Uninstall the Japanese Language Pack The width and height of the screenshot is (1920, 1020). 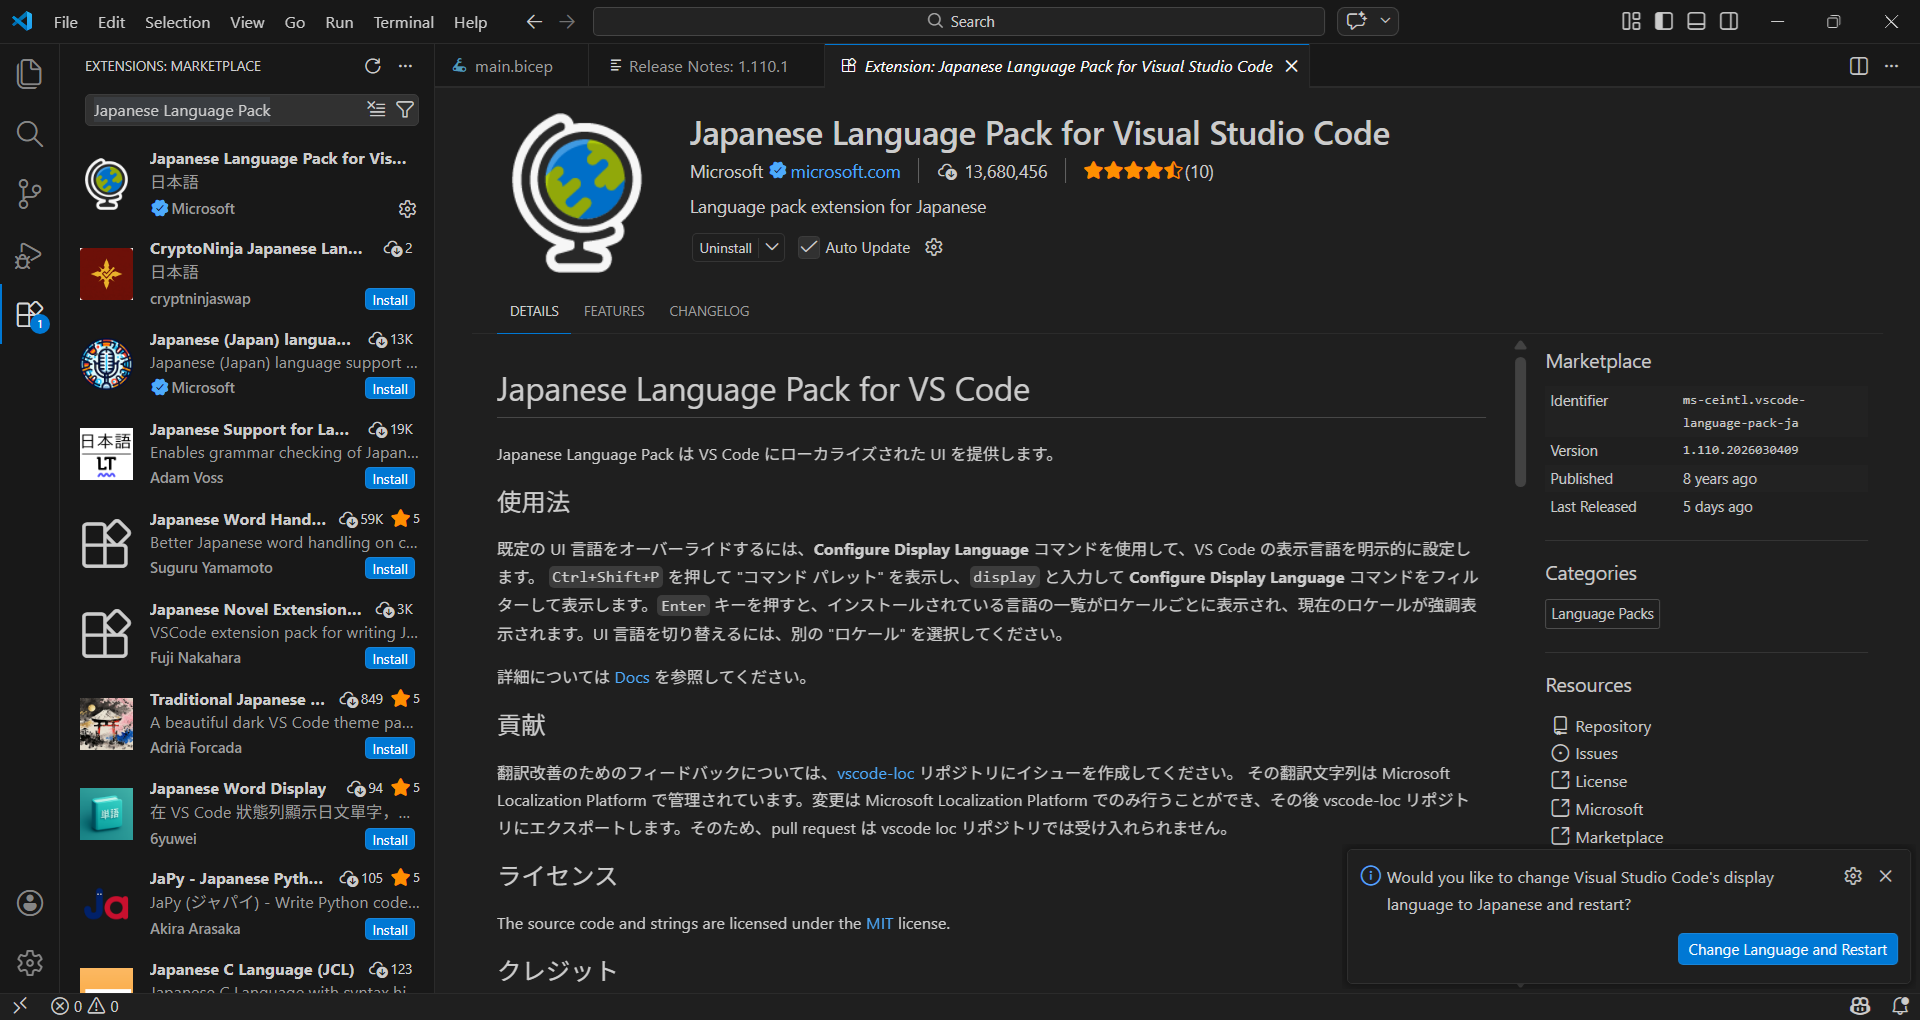click(x=726, y=248)
